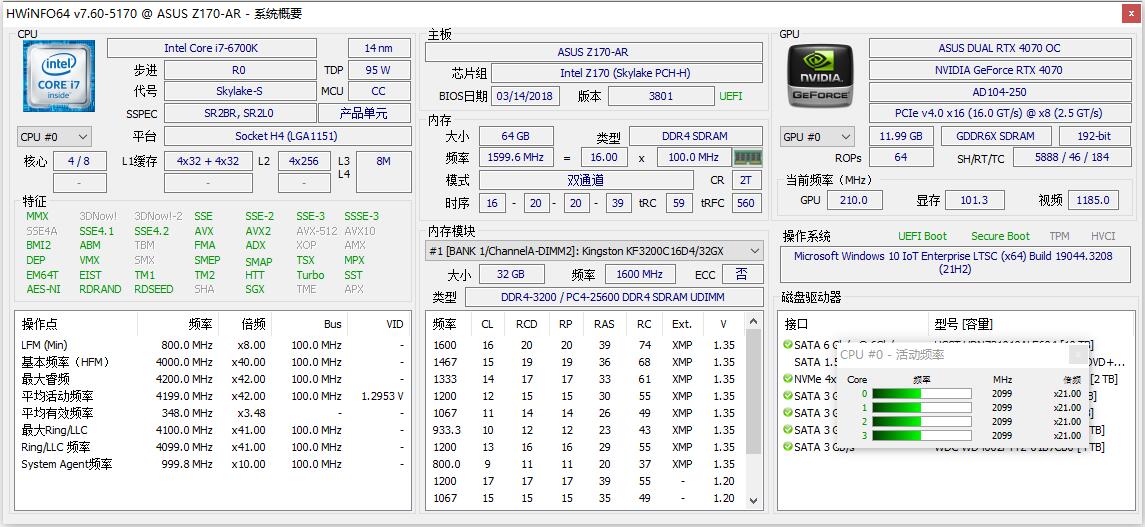Click the 95 W TDP value
1145x527 pixels.
(378, 70)
